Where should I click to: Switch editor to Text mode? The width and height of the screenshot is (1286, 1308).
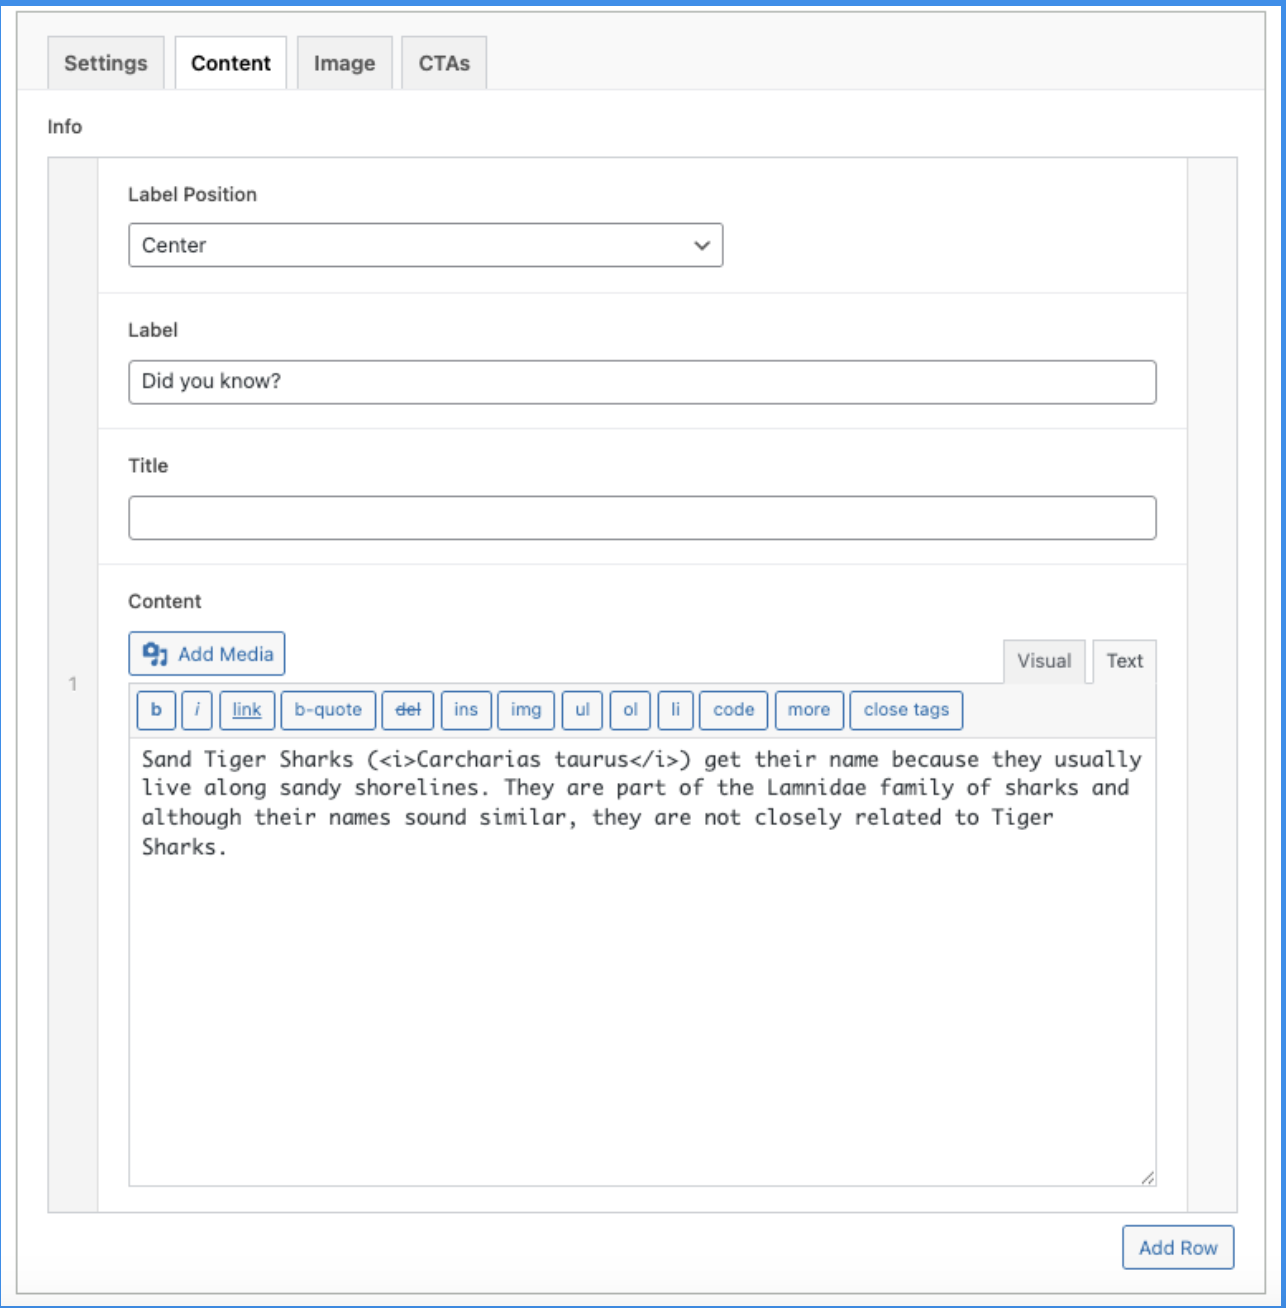click(1125, 661)
